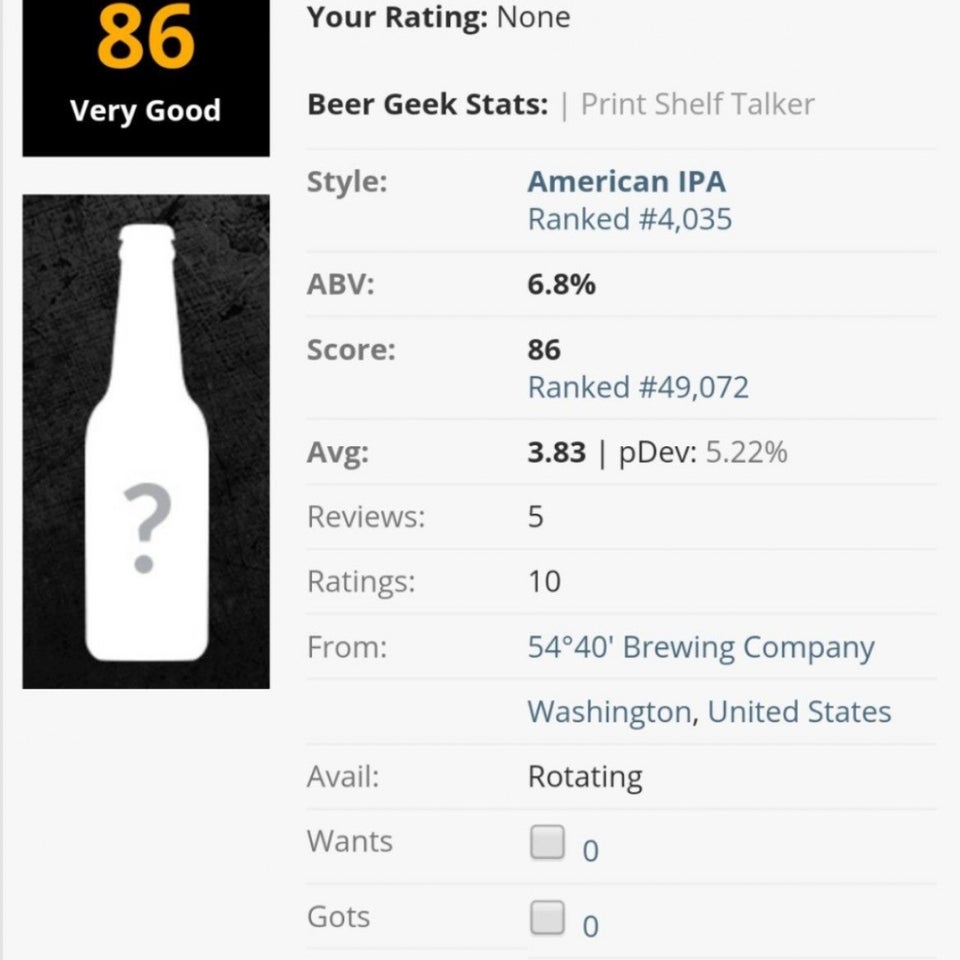960x960 pixels.
Task: Click the orange 86 score number
Action: [x=146, y=37]
